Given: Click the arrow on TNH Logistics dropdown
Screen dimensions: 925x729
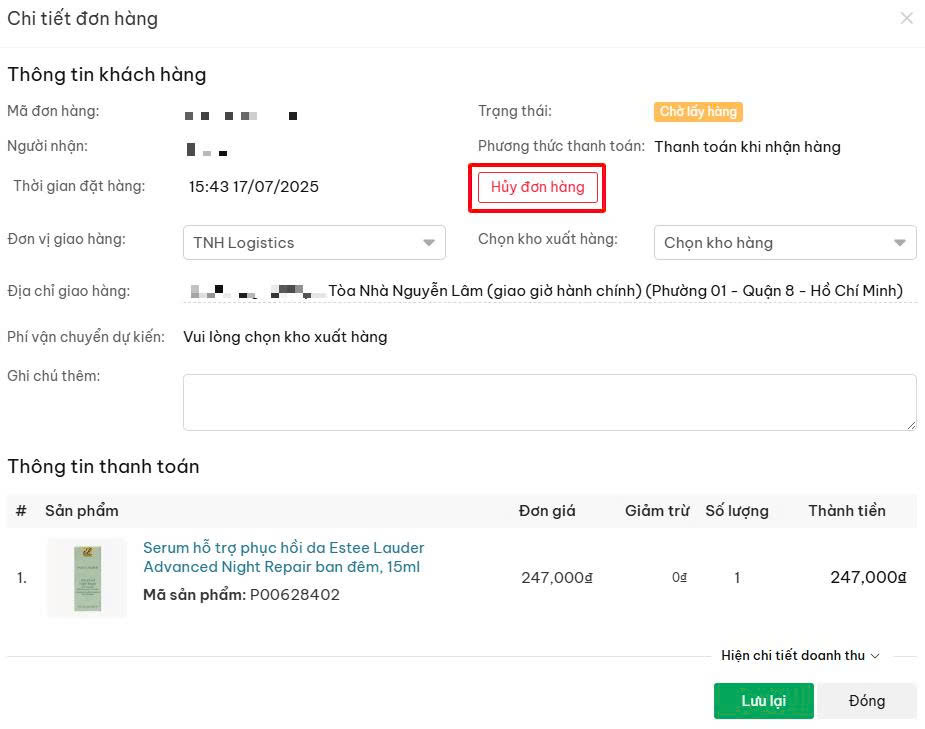Looking at the screenshot, I should pyautogui.click(x=429, y=243).
